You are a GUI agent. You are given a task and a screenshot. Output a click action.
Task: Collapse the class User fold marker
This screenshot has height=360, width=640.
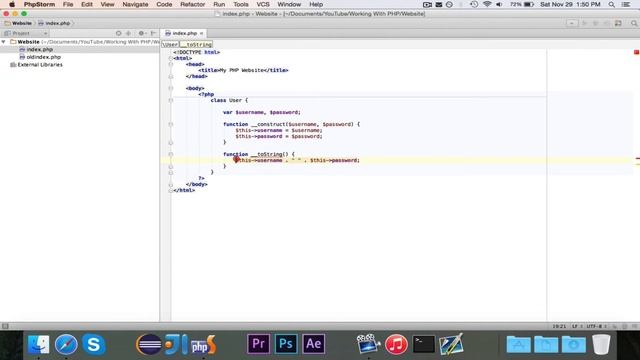pos(171,100)
